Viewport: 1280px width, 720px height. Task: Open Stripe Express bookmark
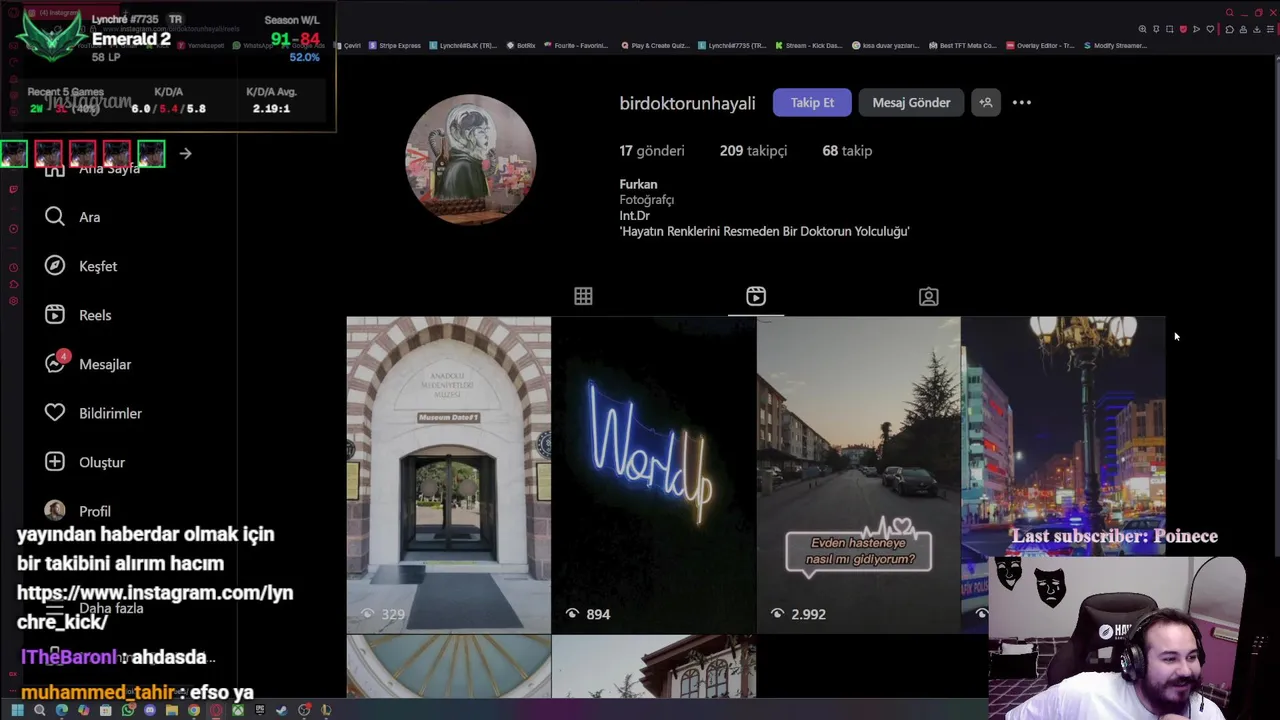click(x=395, y=45)
